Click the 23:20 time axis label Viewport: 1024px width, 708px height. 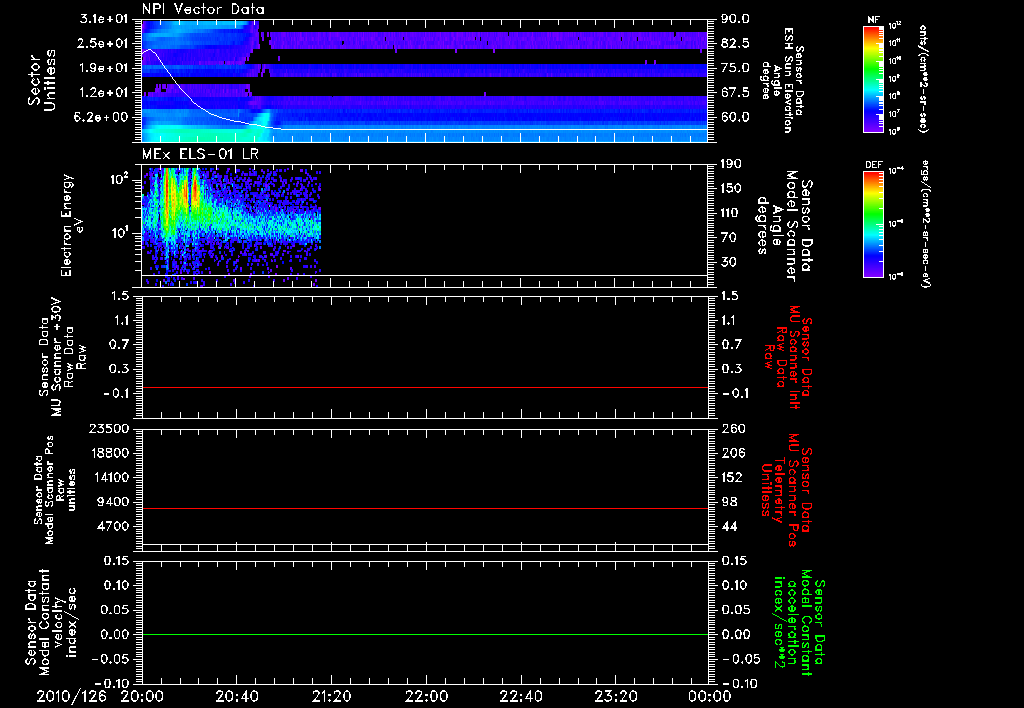pyautogui.click(x=615, y=696)
